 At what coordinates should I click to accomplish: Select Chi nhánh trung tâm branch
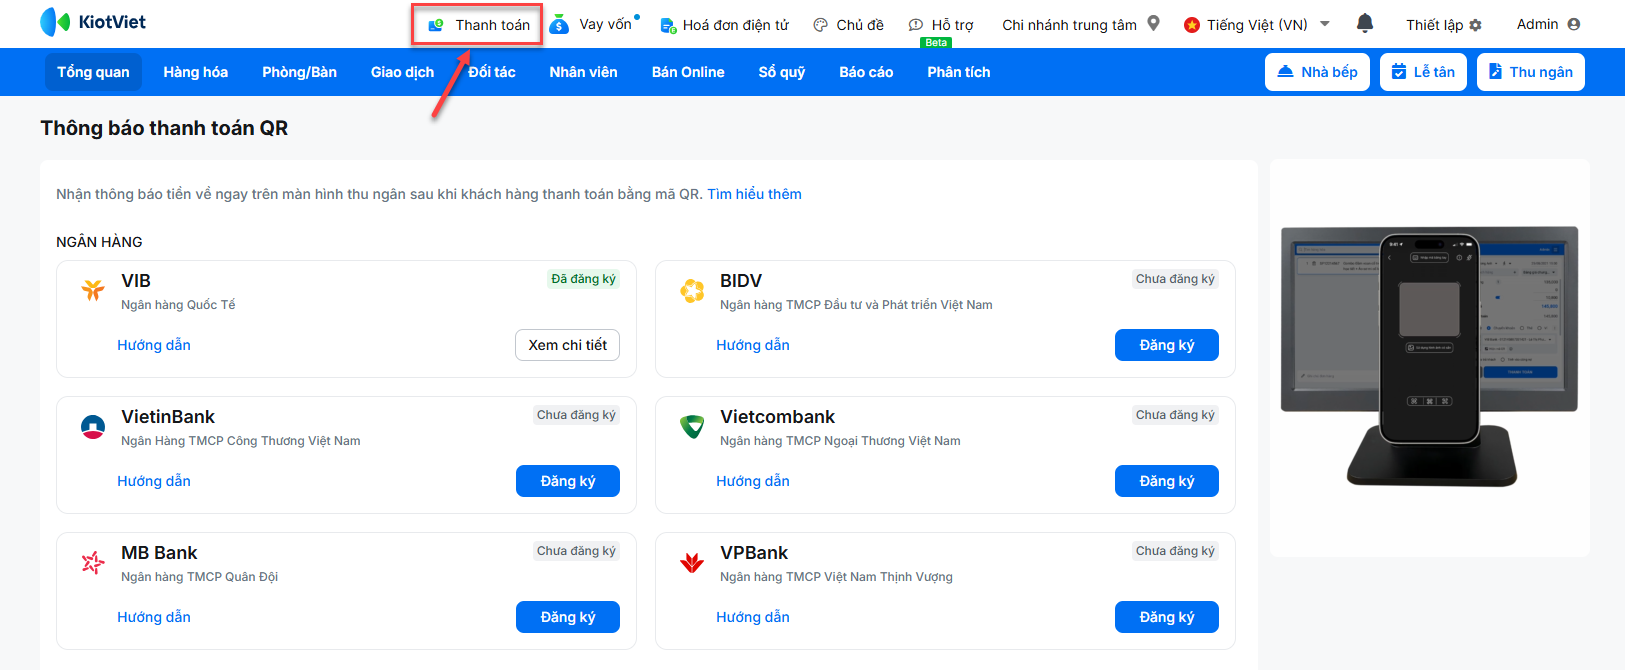click(1069, 25)
